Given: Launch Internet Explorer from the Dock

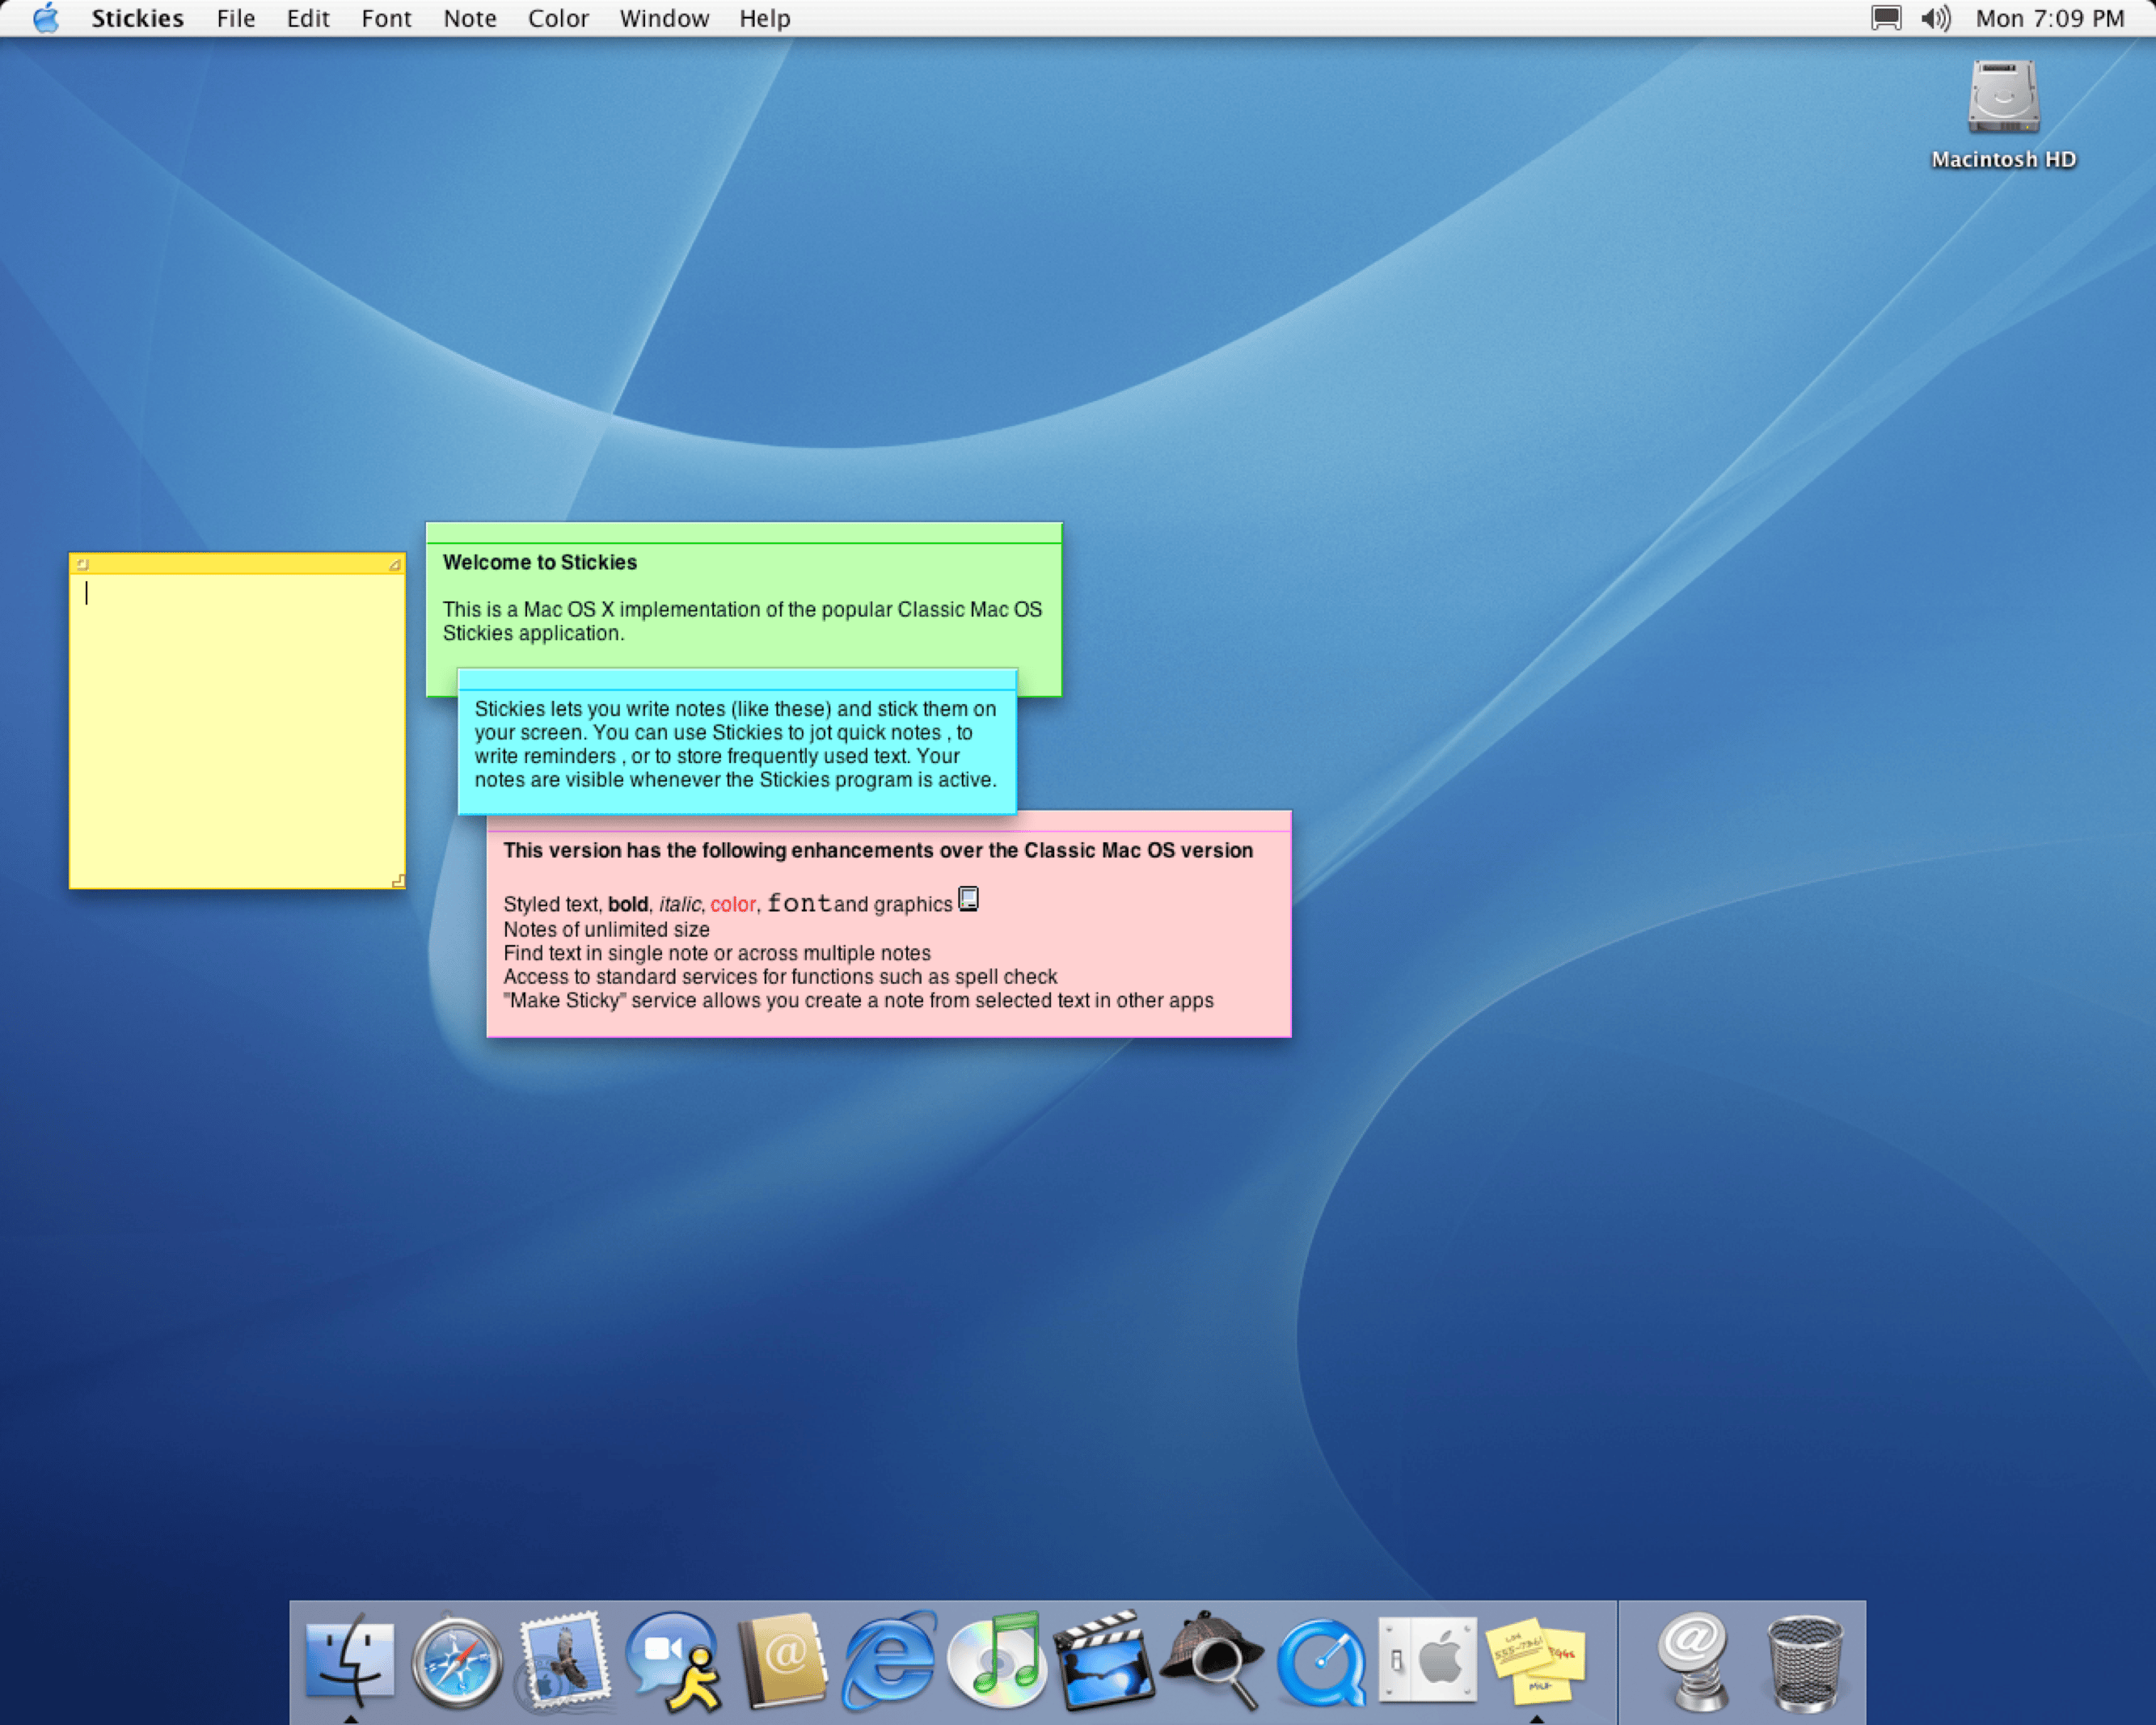Looking at the screenshot, I should pyautogui.click(x=889, y=1662).
